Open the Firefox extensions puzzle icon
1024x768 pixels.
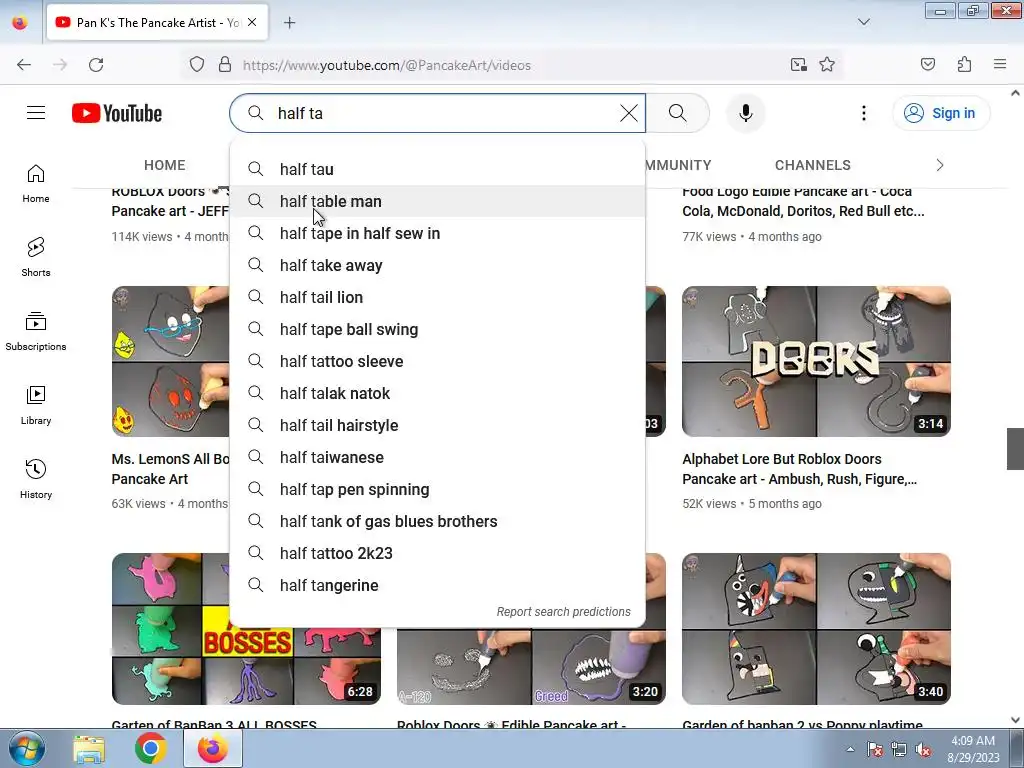tap(964, 65)
